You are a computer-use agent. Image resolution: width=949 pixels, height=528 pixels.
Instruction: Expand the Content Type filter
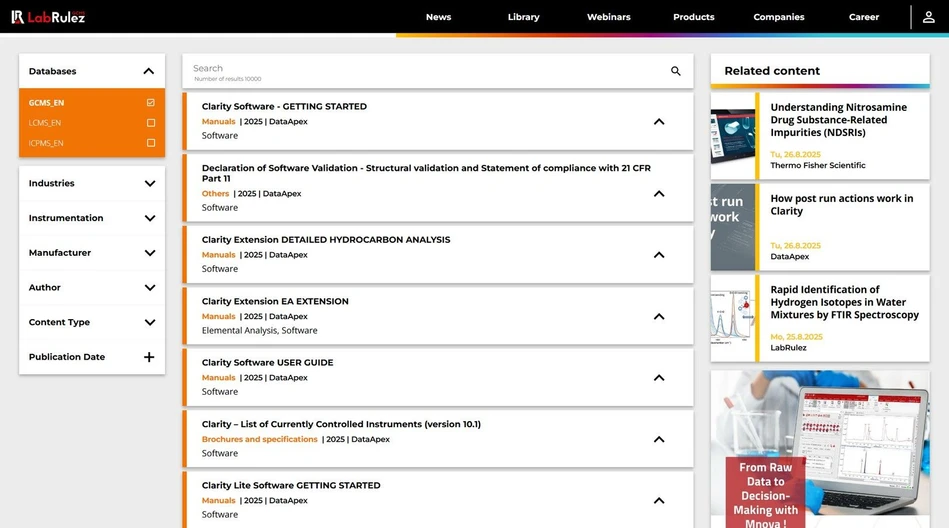pos(149,322)
